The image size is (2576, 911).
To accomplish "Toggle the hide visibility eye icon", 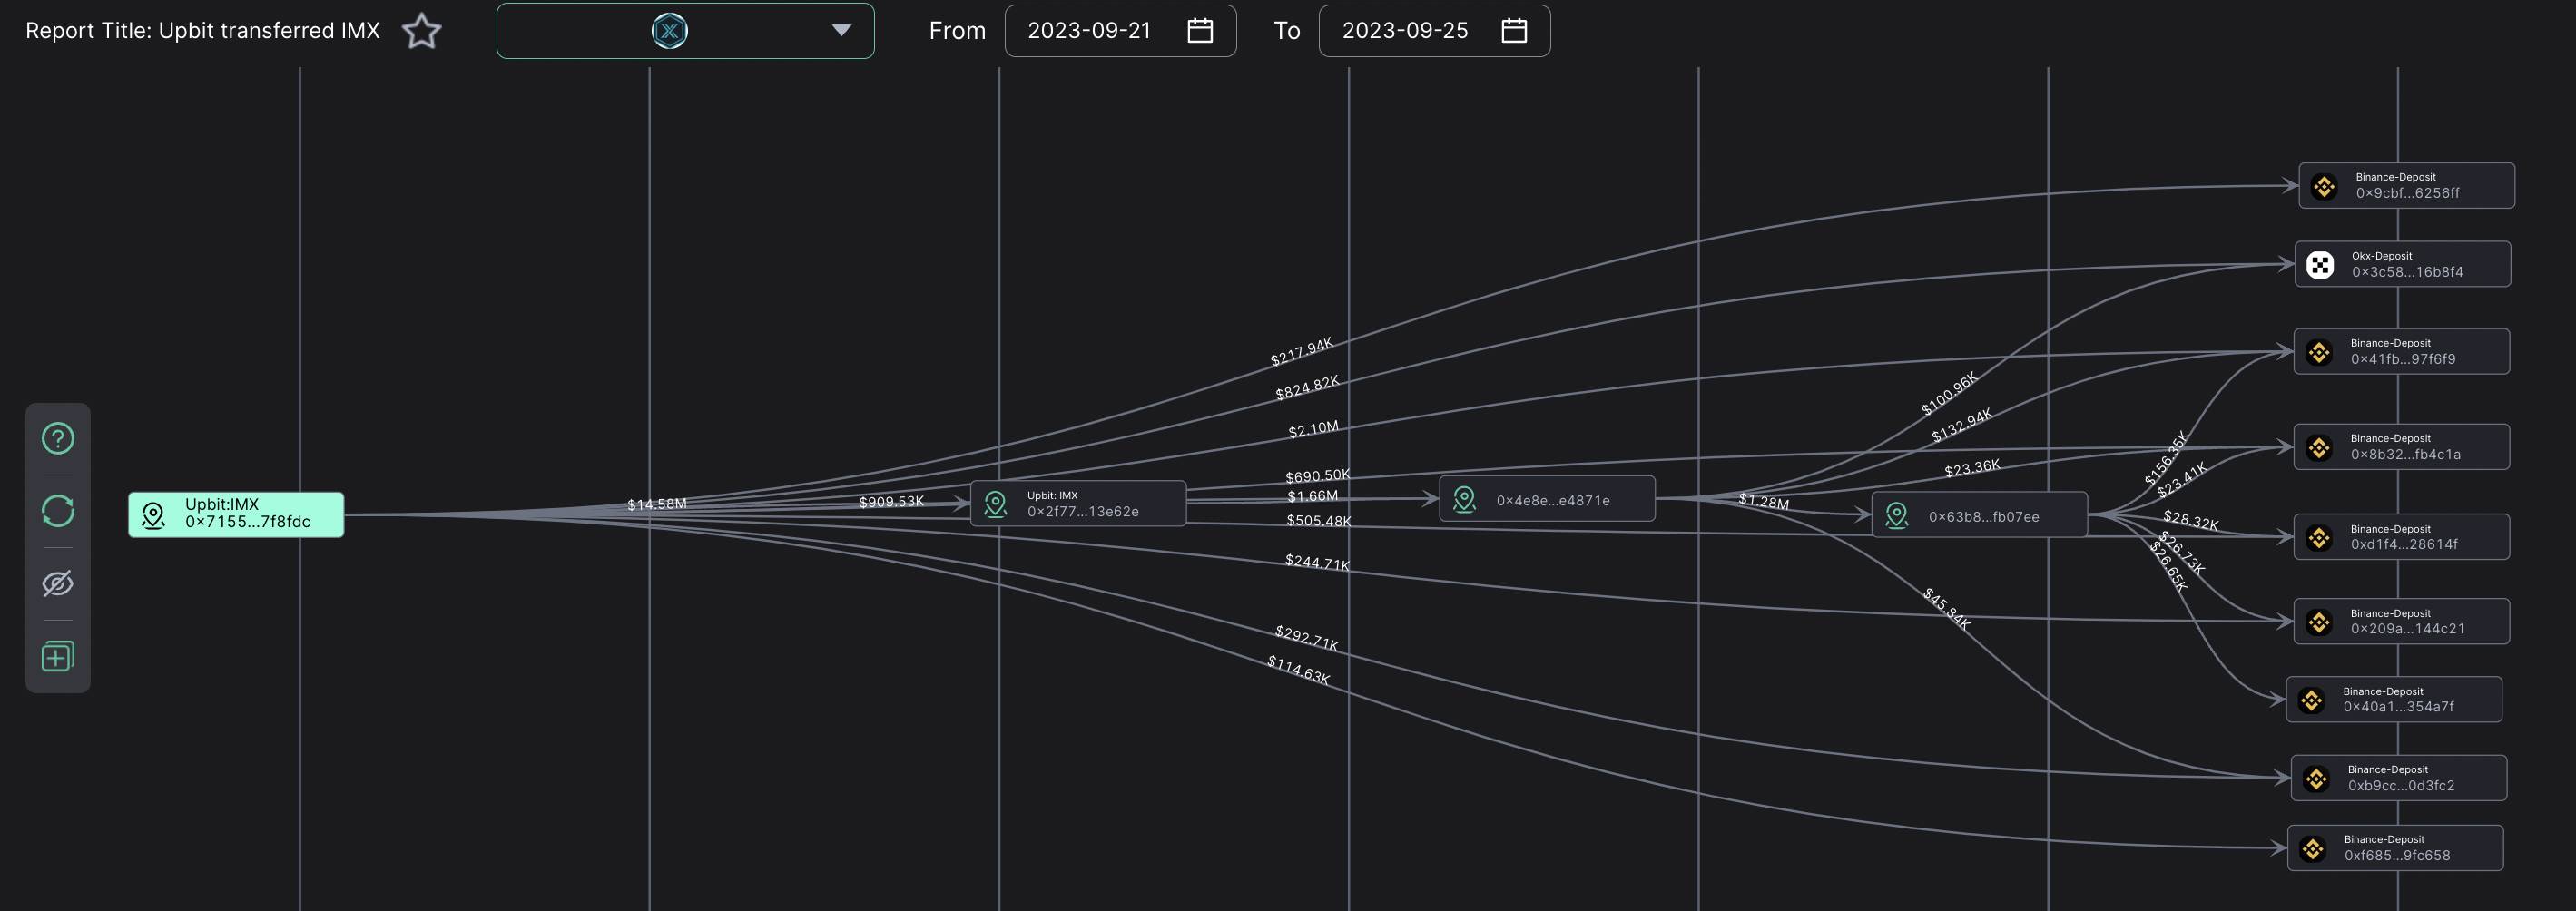I will tap(58, 584).
